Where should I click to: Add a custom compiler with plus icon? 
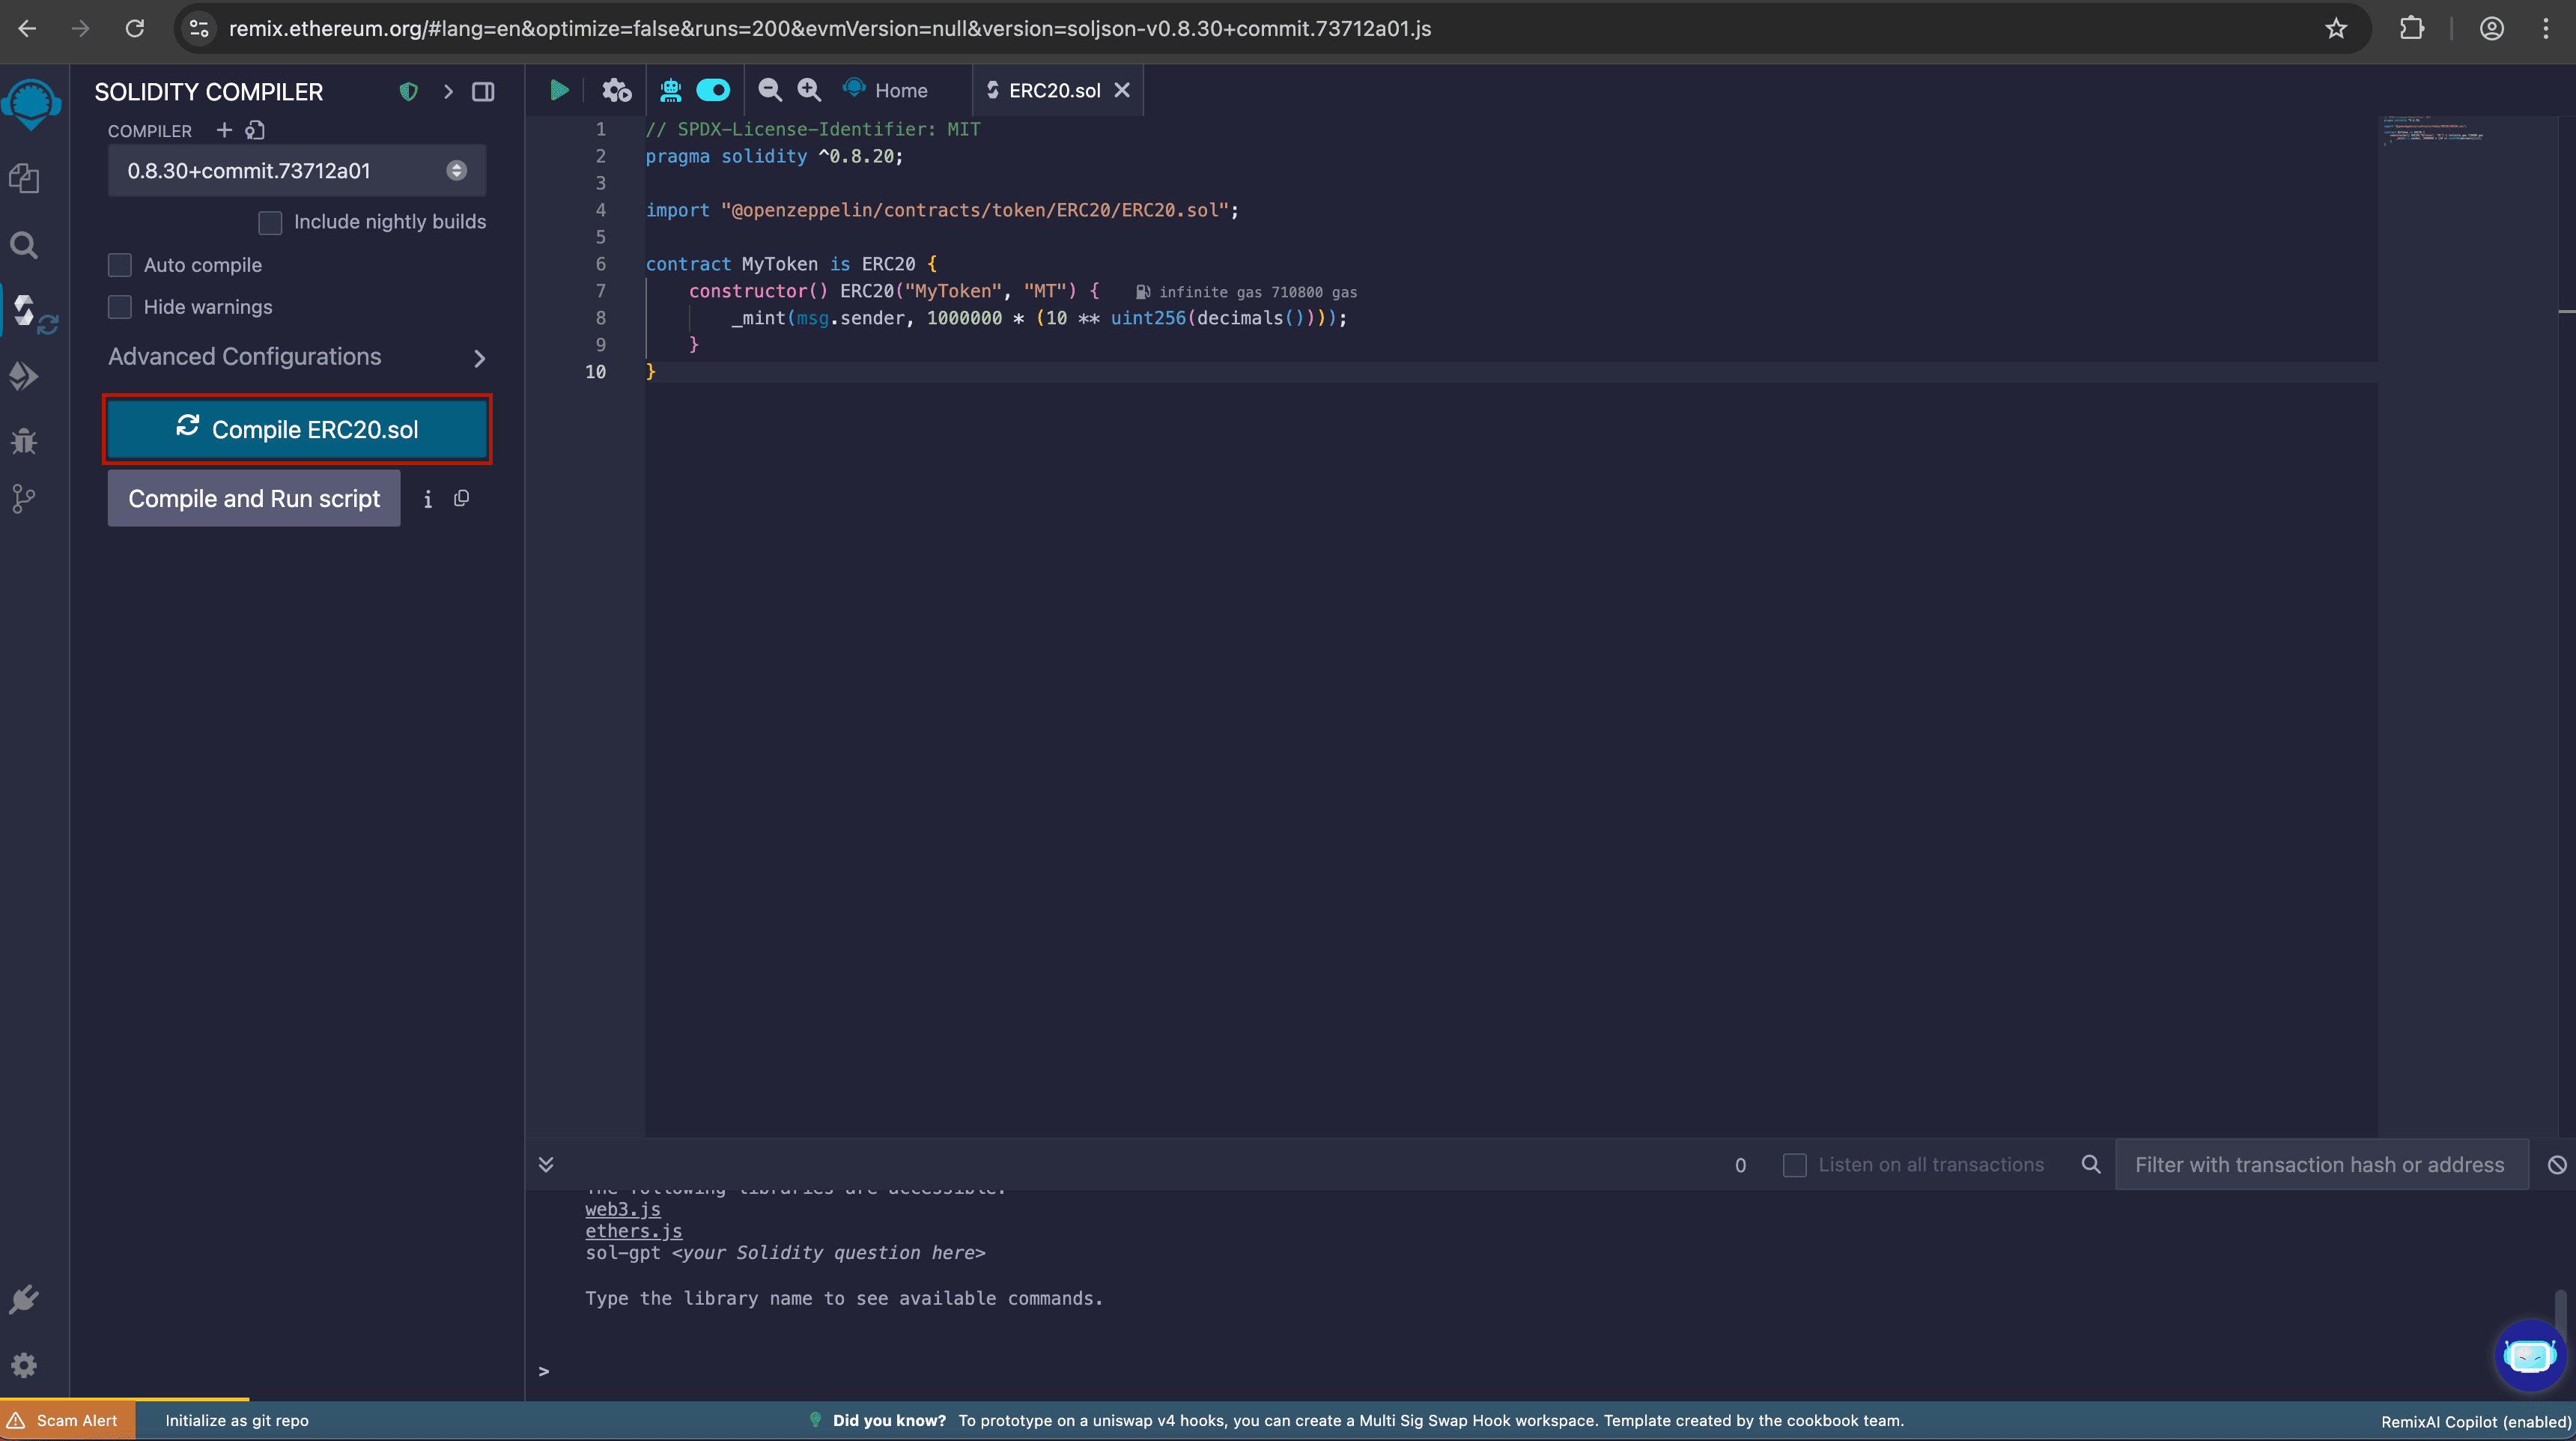coord(224,130)
